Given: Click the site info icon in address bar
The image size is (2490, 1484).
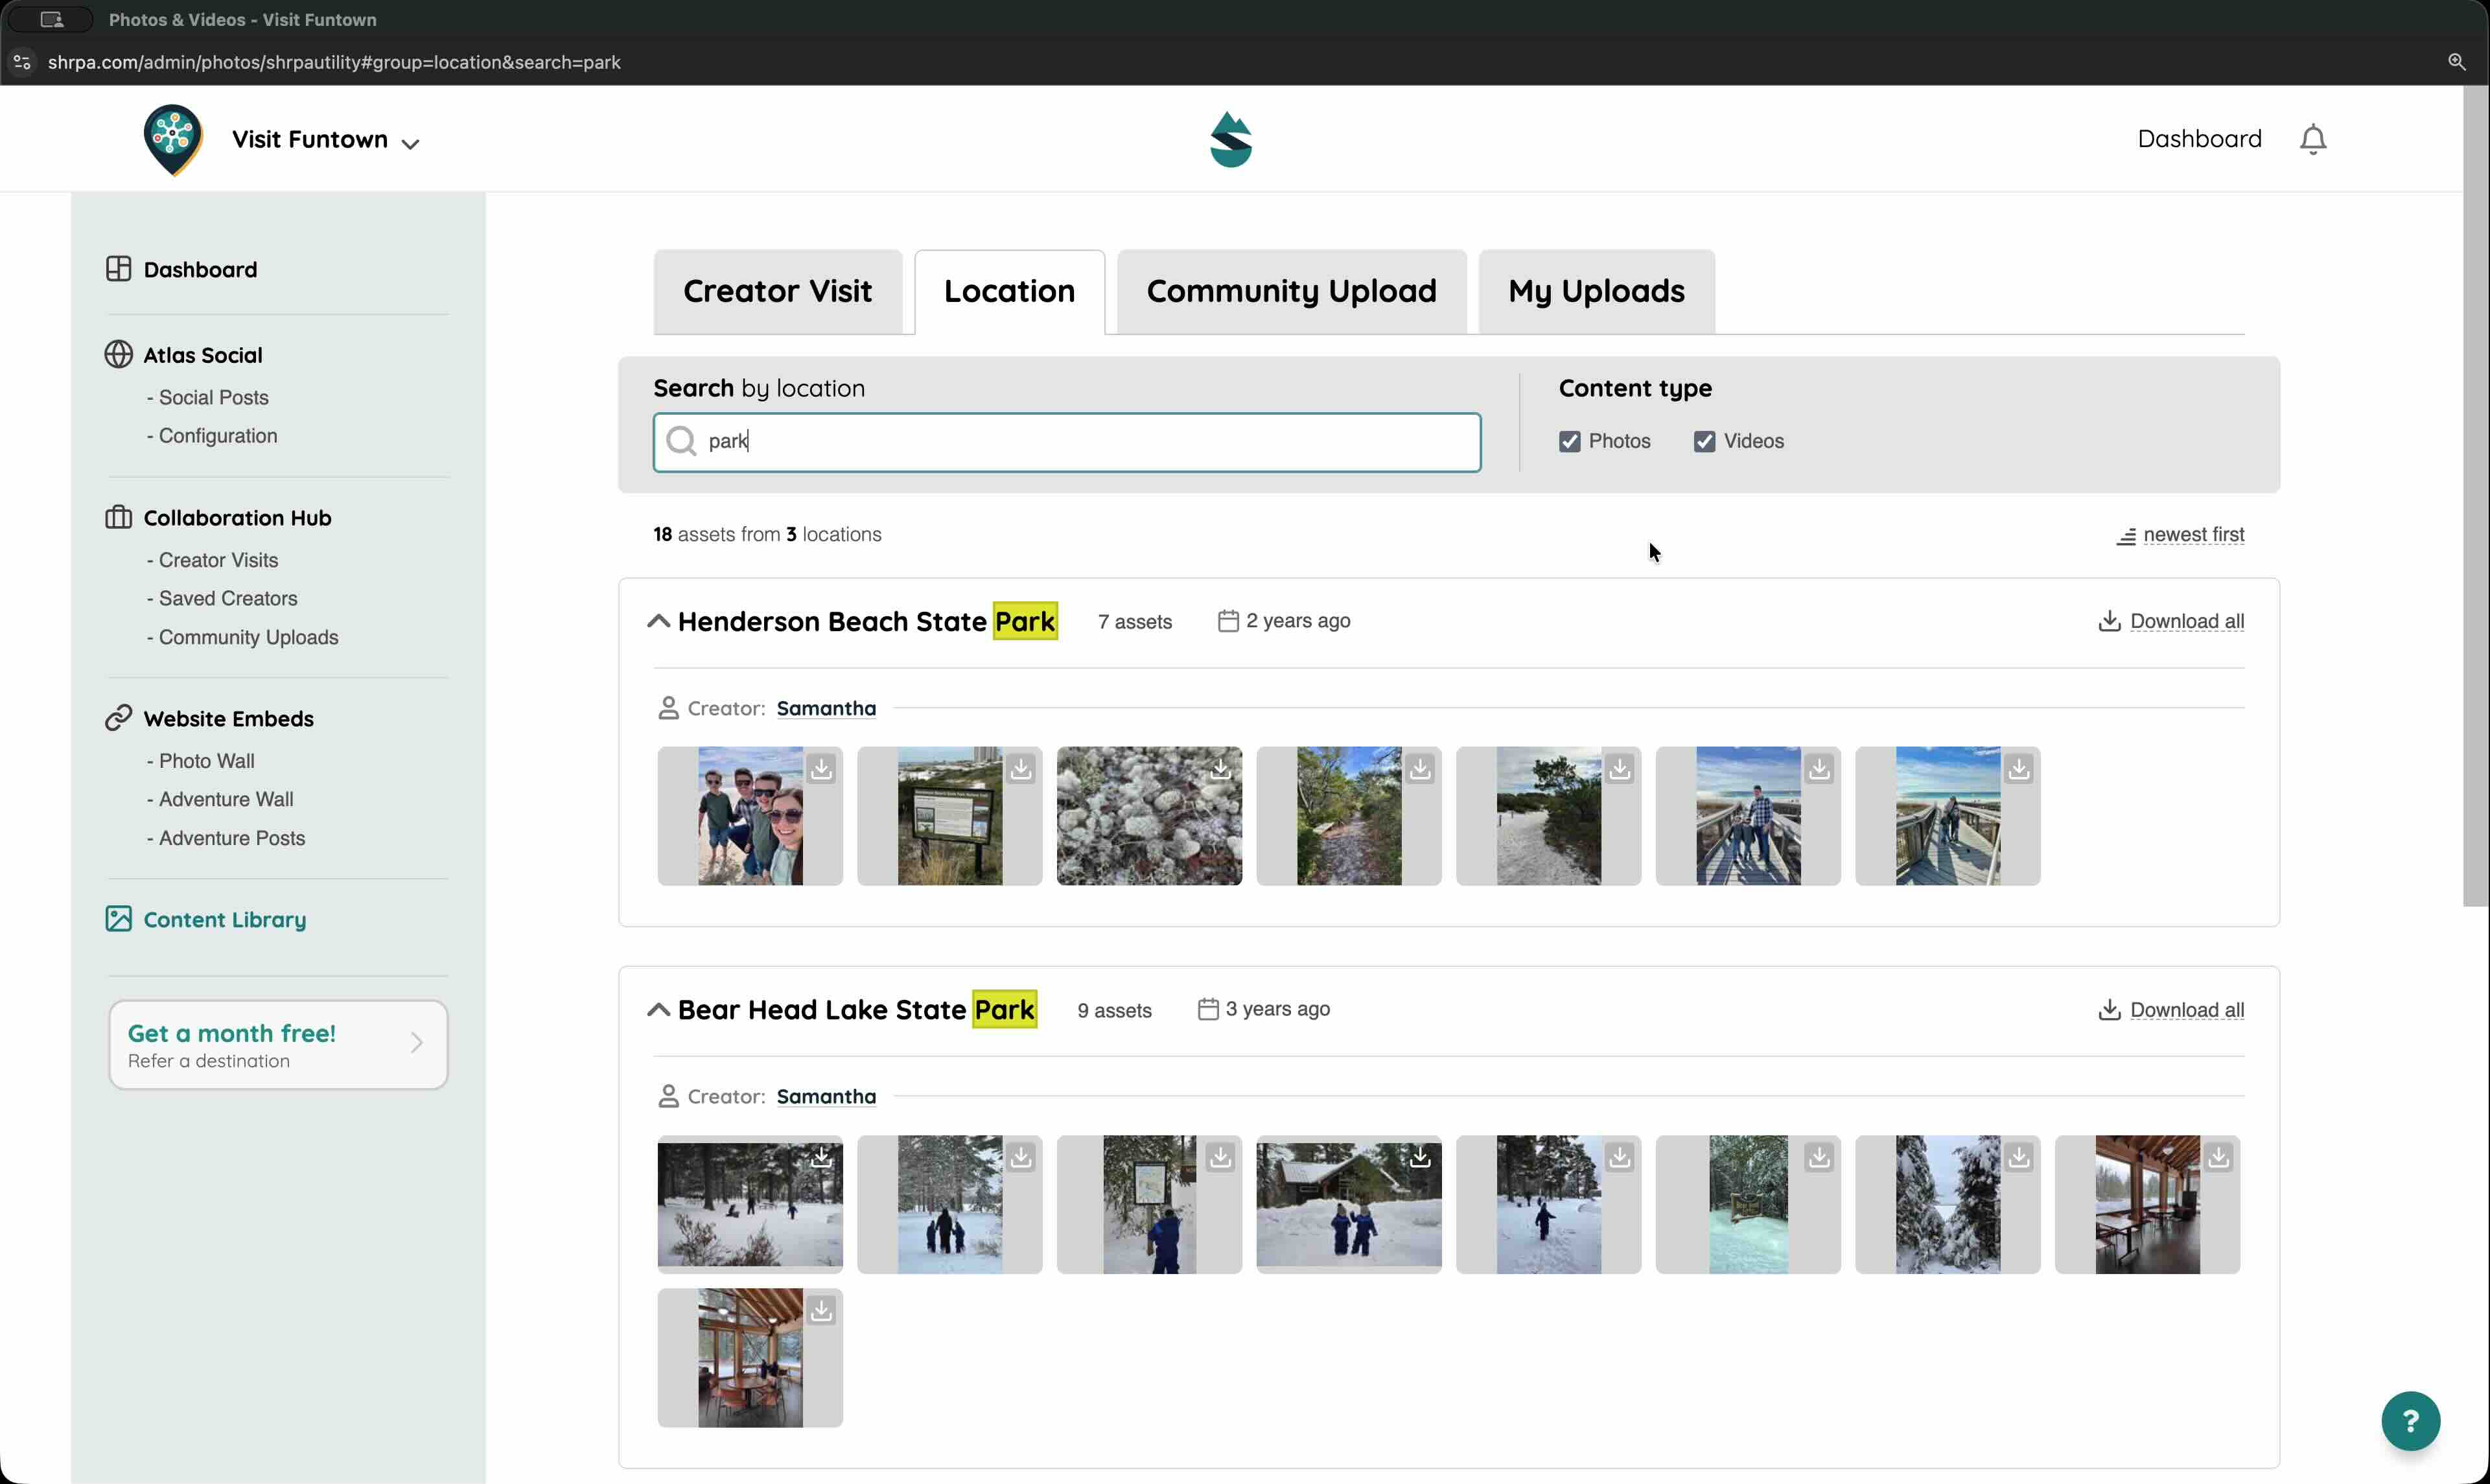Looking at the screenshot, I should coord(22,62).
